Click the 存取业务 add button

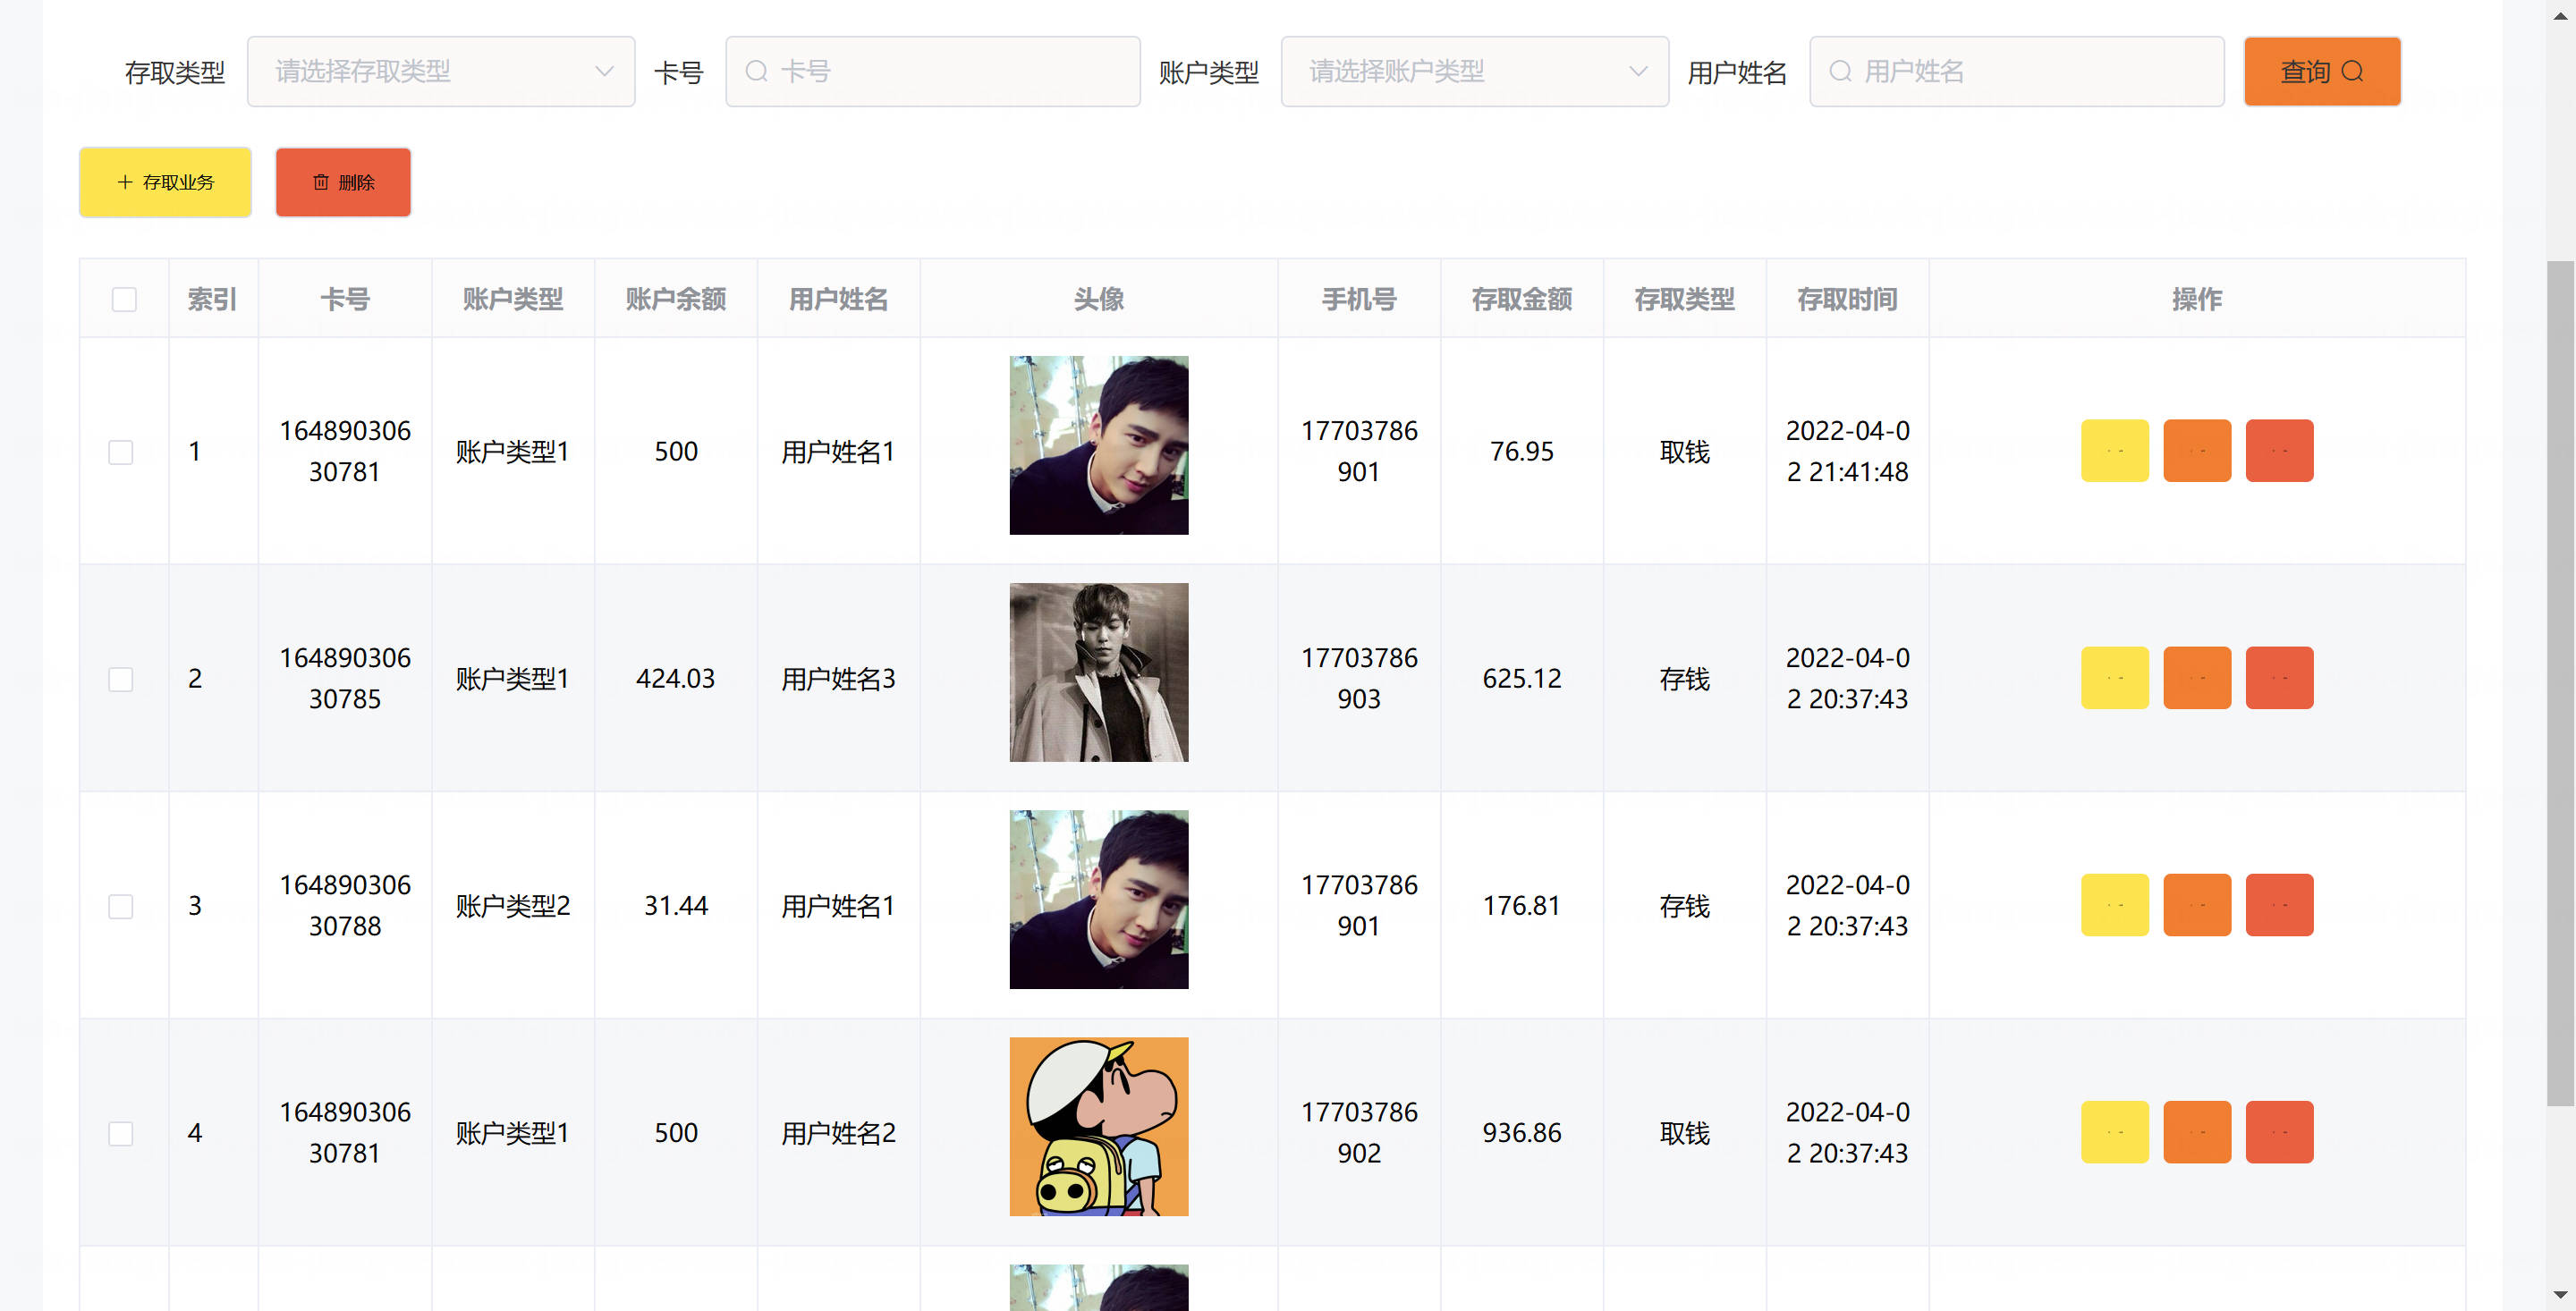pos(165,182)
